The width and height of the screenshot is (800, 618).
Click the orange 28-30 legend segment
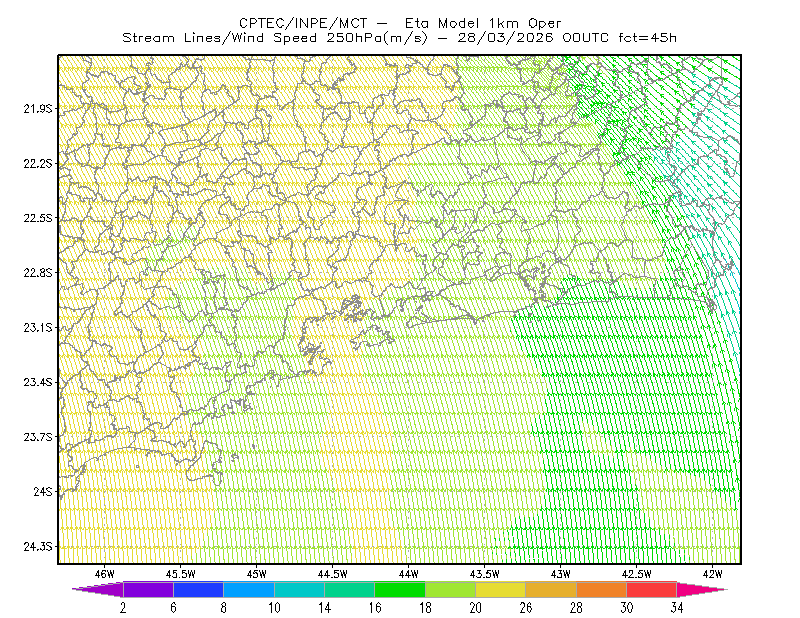tap(601, 589)
